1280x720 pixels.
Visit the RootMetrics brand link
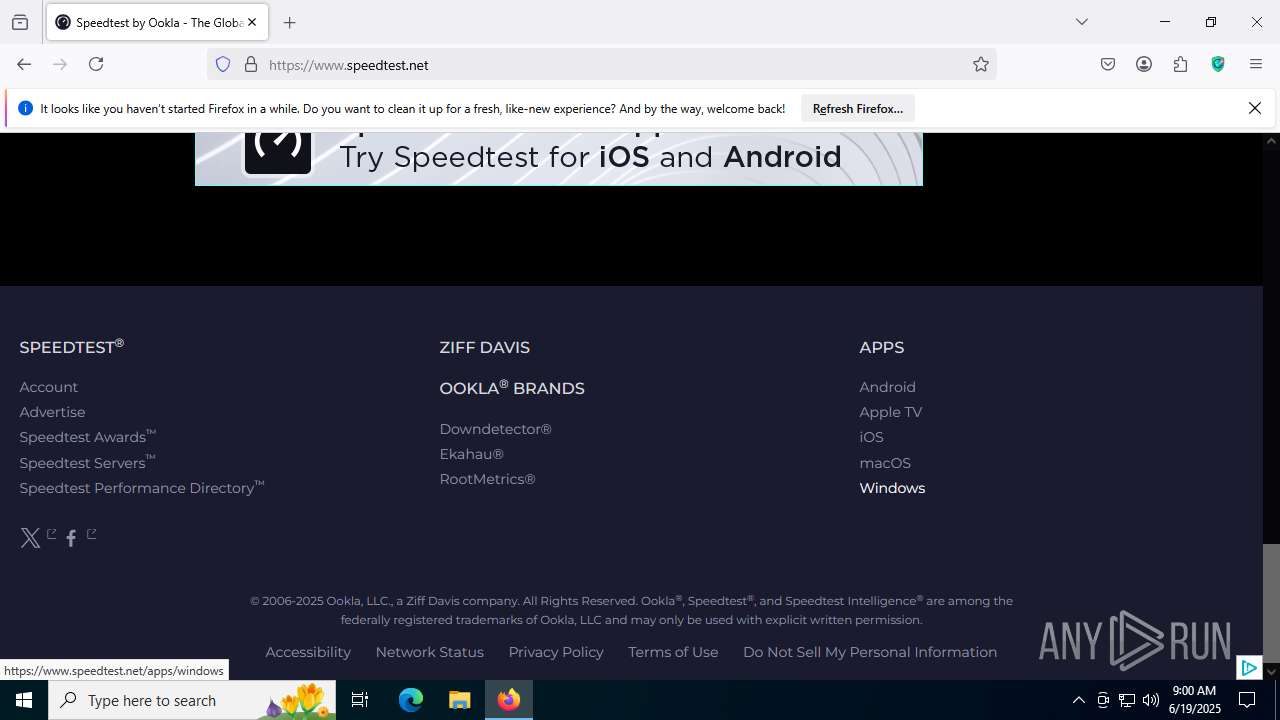[x=487, y=479]
